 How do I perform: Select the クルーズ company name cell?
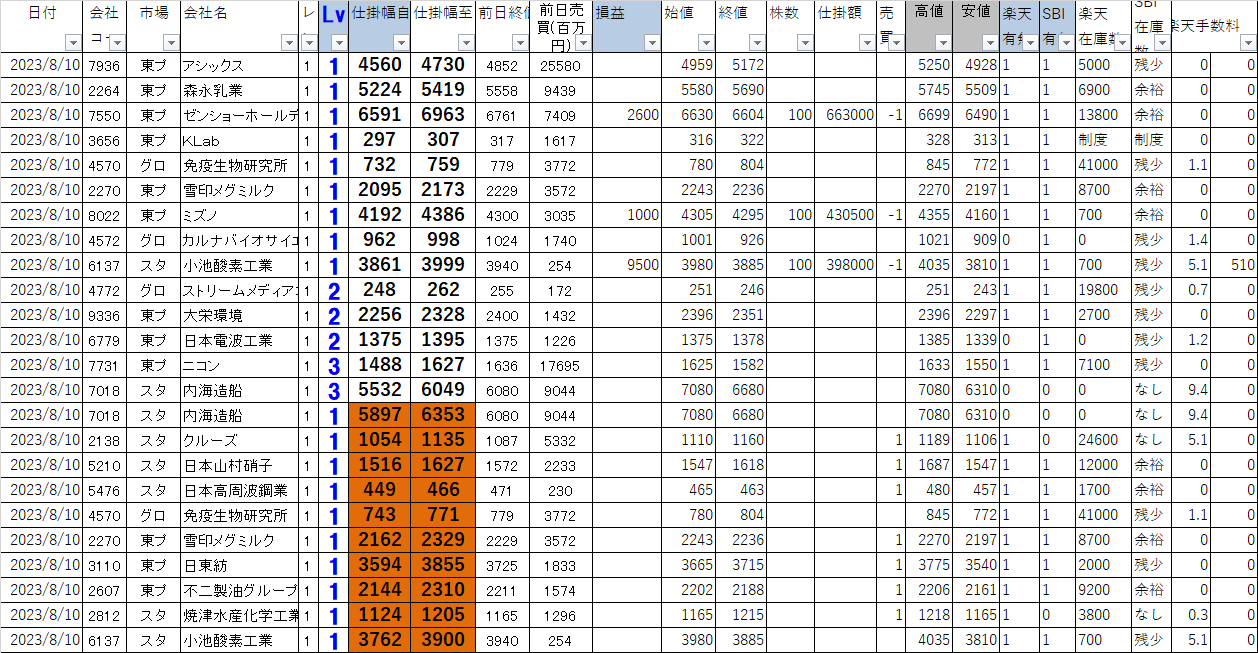pos(239,440)
